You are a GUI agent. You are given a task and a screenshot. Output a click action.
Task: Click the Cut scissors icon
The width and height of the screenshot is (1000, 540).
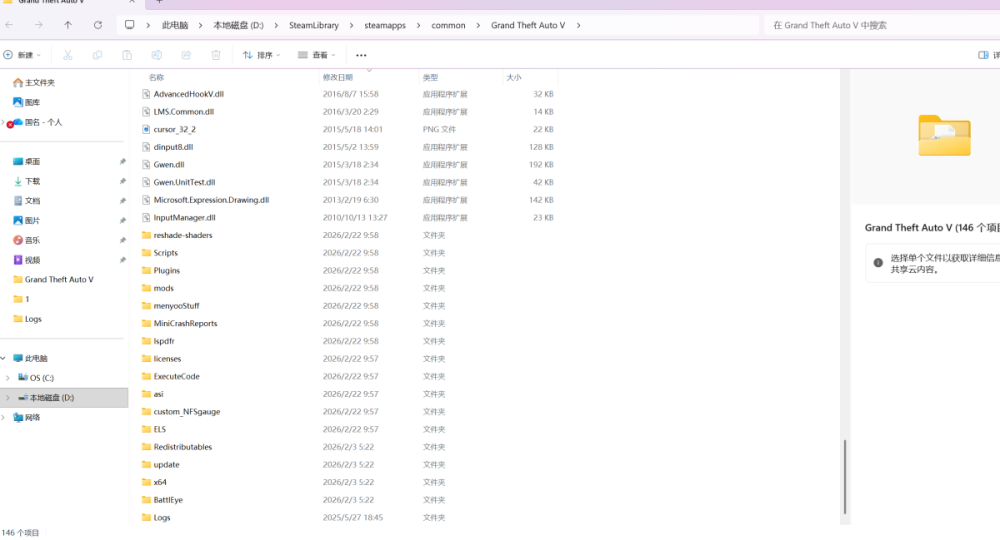pos(67,55)
